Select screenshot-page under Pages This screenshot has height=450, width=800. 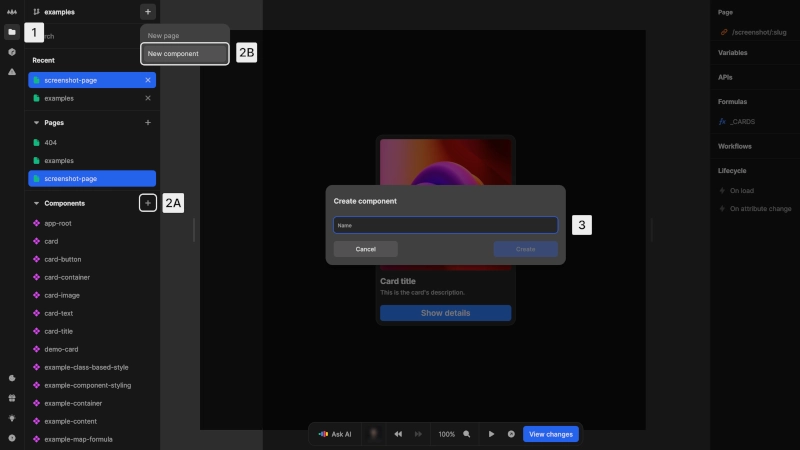[x=92, y=179]
